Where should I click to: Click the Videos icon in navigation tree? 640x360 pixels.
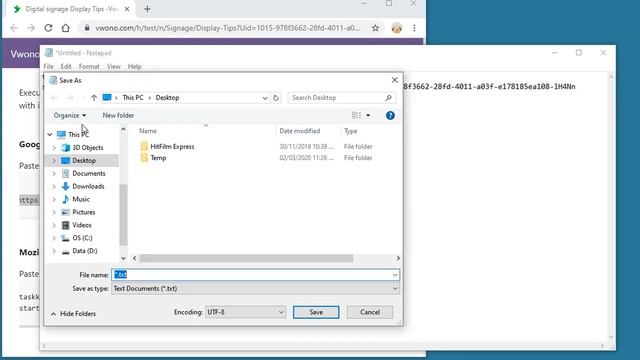pyautogui.click(x=65, y=225)
